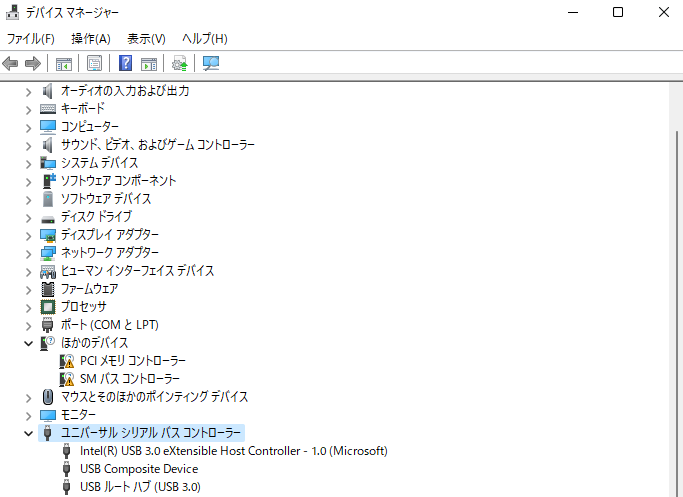The image size is (683, 497).
Task: Select ヒューマン インターフェイス デバイス label
Action: click(x=138, y=271)
